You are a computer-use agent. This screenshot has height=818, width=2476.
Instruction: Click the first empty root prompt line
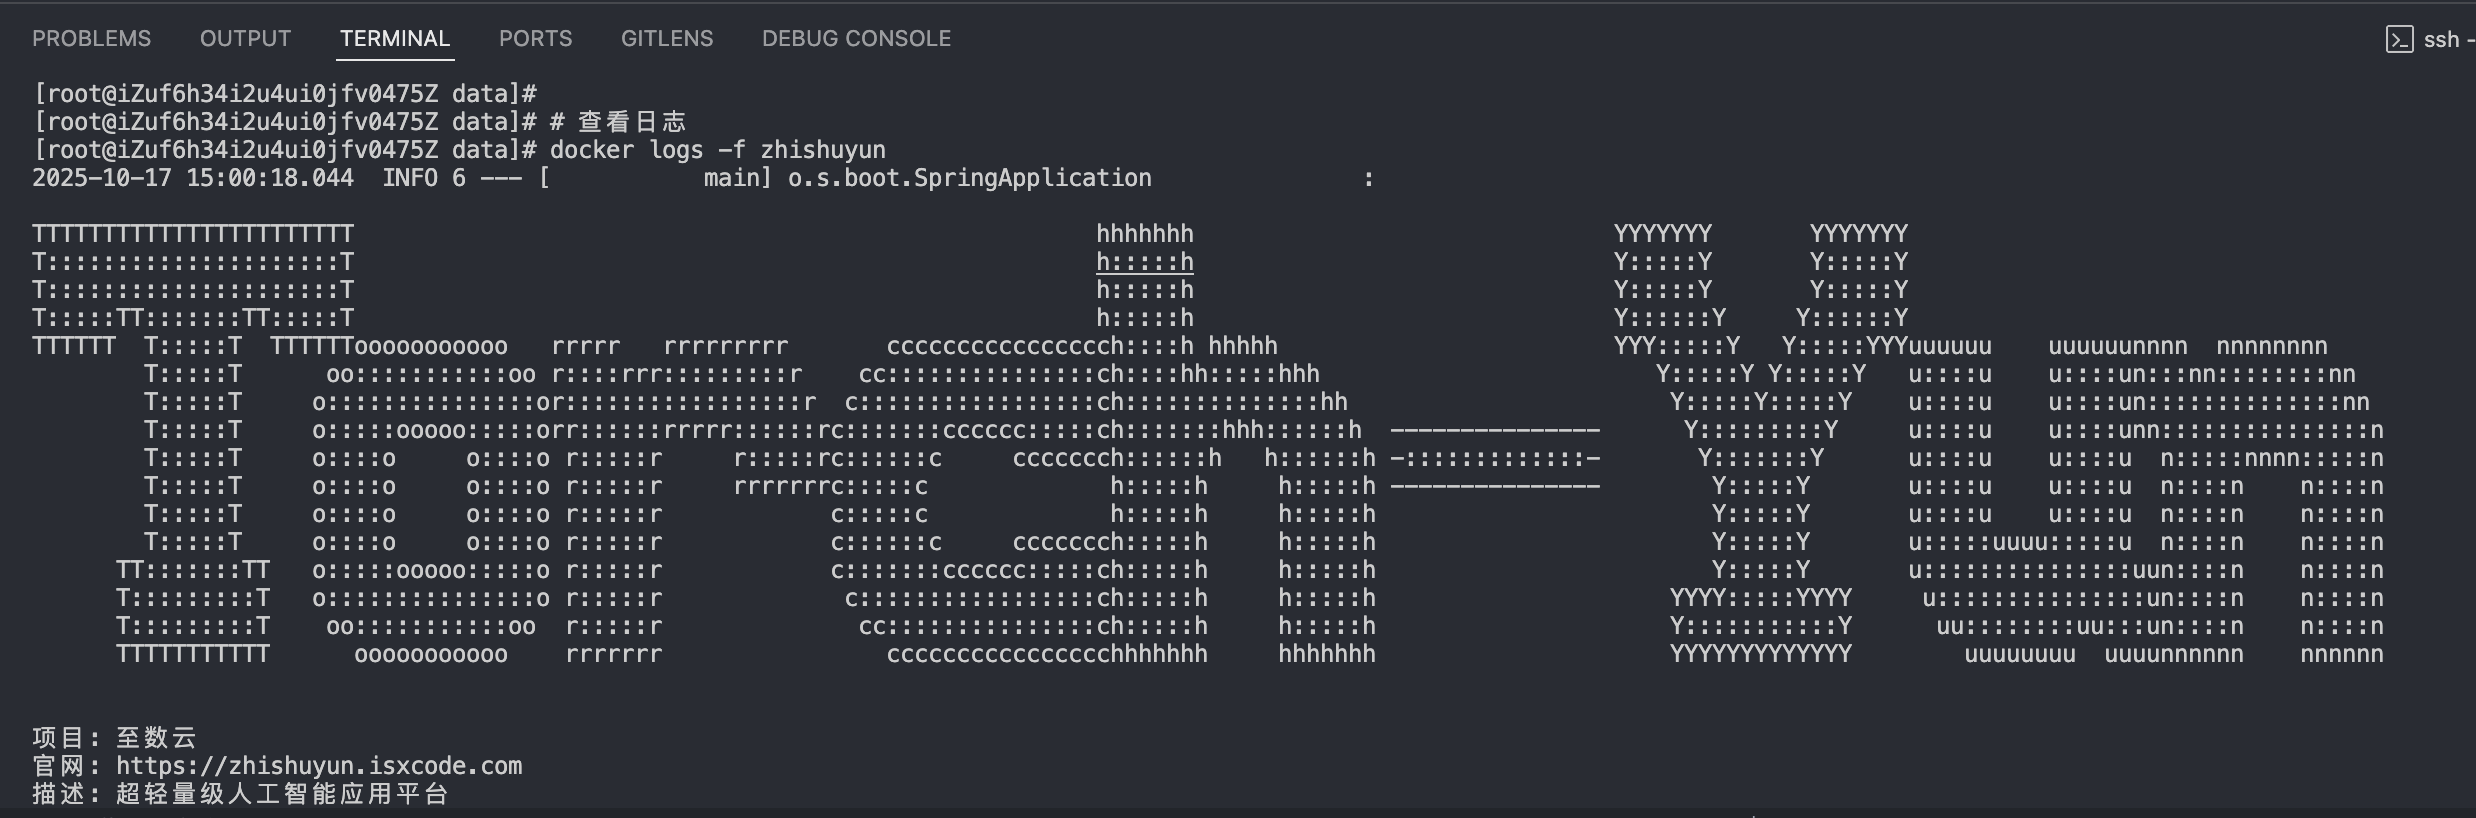tap(285, 94)
